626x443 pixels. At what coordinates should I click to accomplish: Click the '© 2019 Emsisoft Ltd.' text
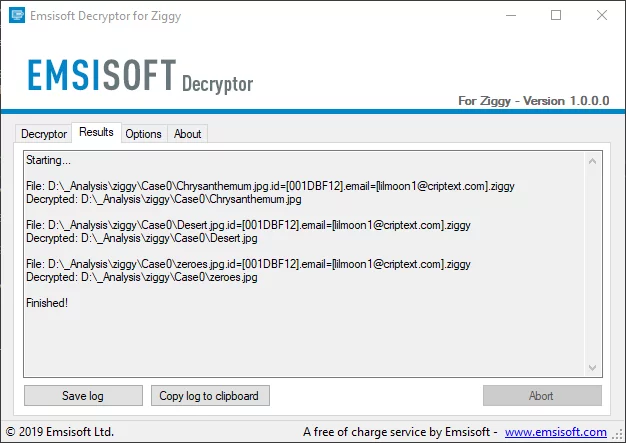[x=60, y=432]
